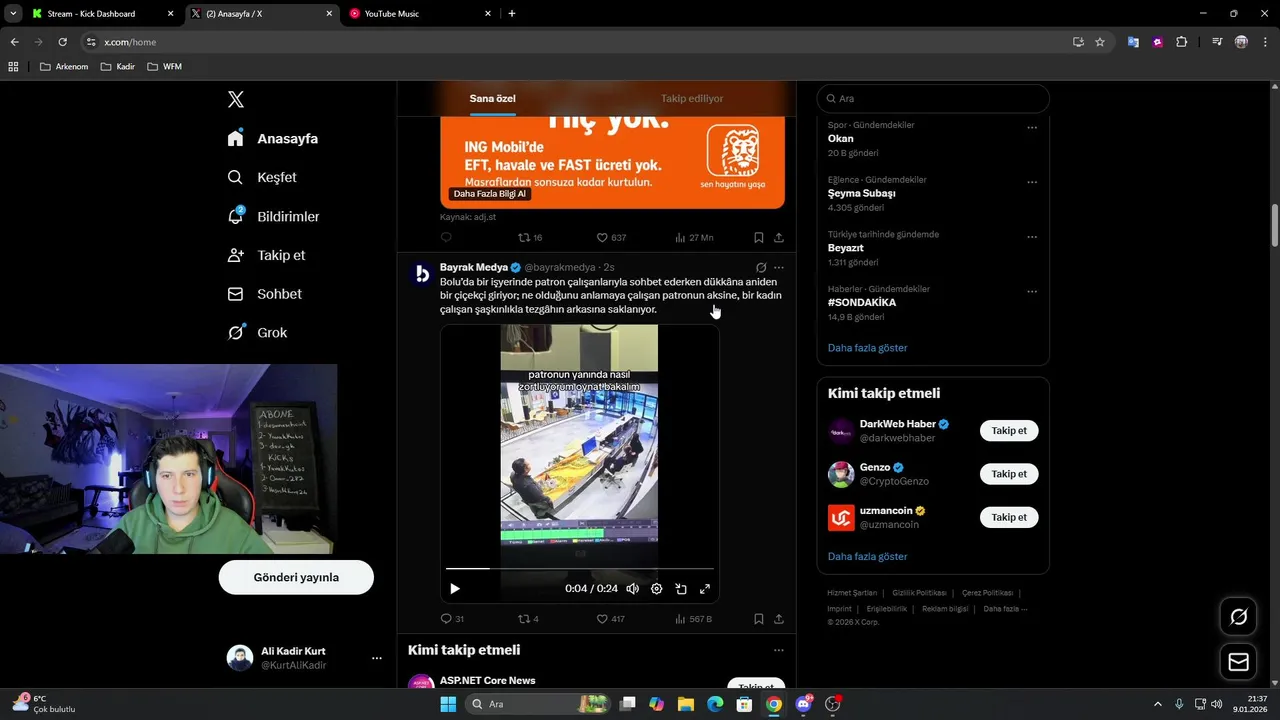The height and width of the screenshot is (720, 1280).
Task: Open the Takip et sidebar item
Action: tap(266, 255)
